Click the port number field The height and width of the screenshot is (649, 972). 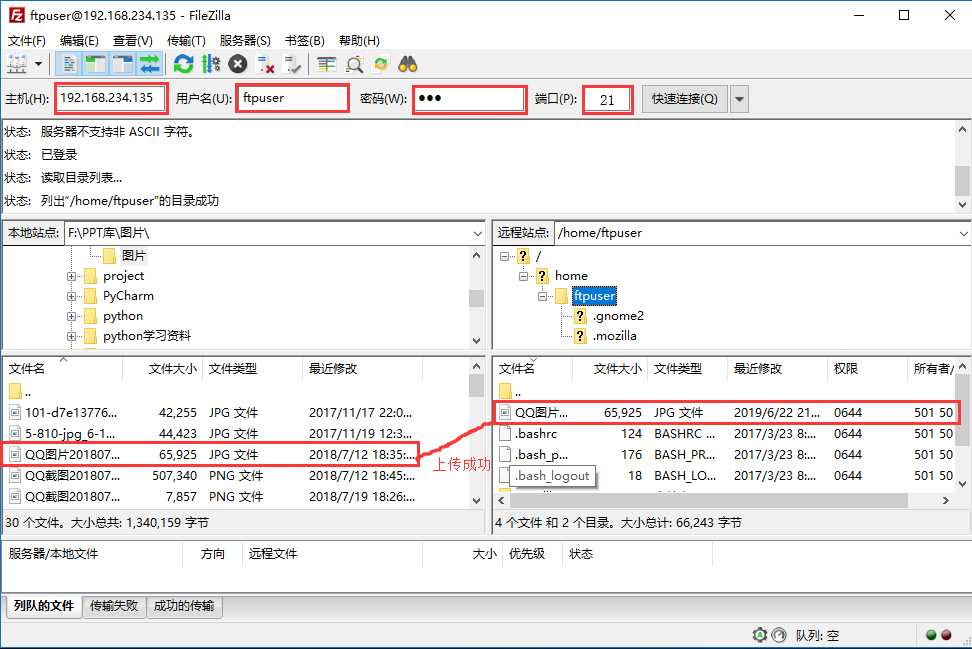(x=608, y=99)
